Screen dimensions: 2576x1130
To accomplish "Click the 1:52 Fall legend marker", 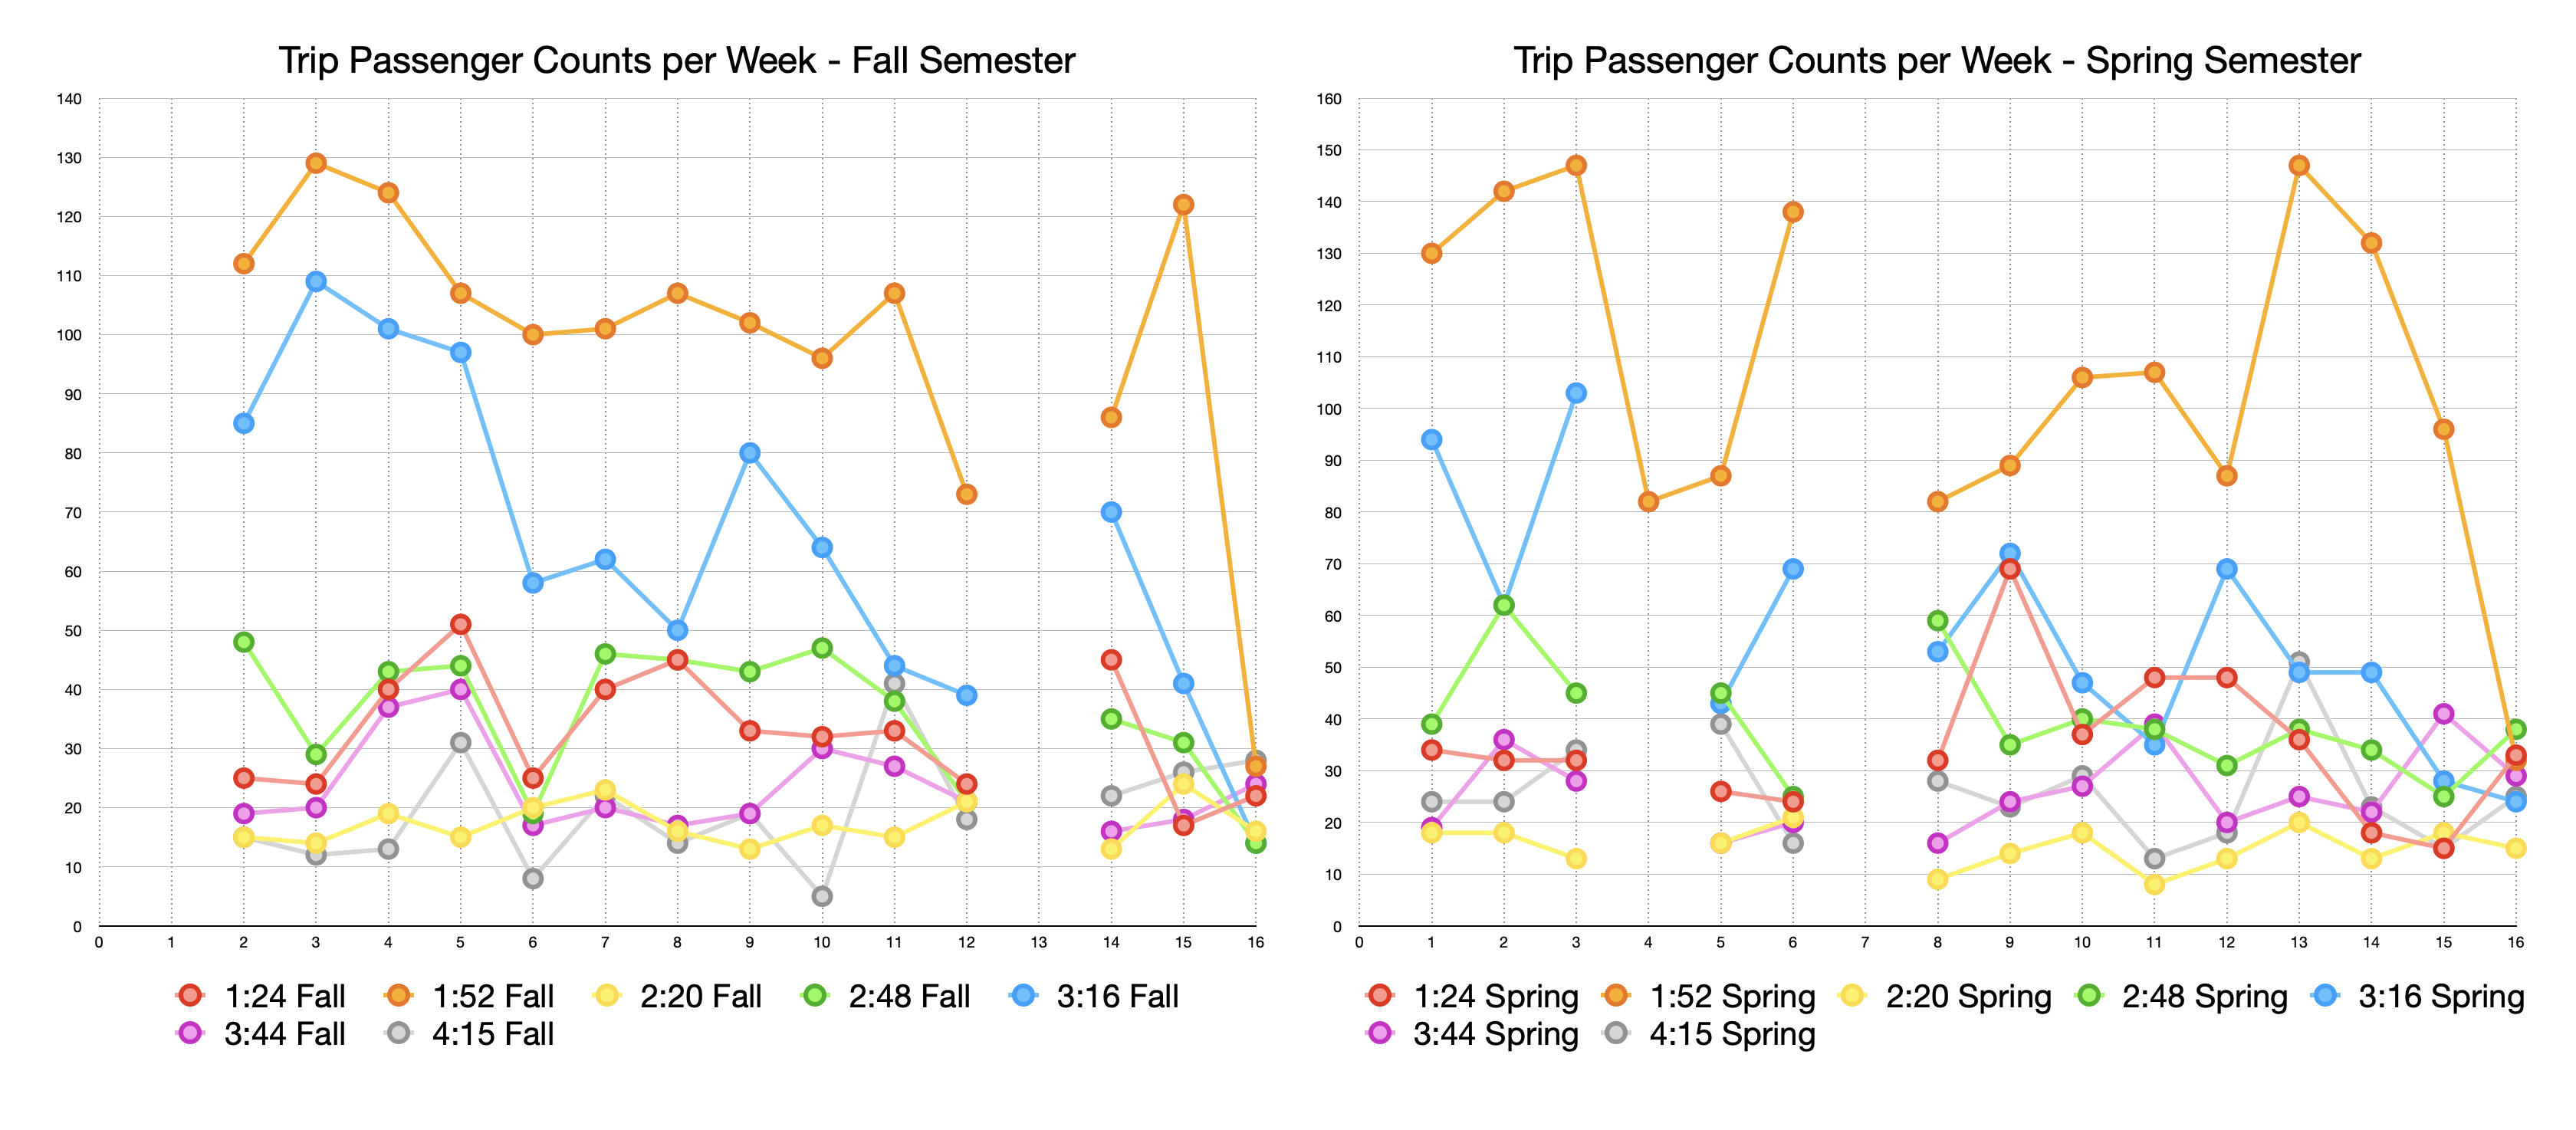I will pos(399,995).
